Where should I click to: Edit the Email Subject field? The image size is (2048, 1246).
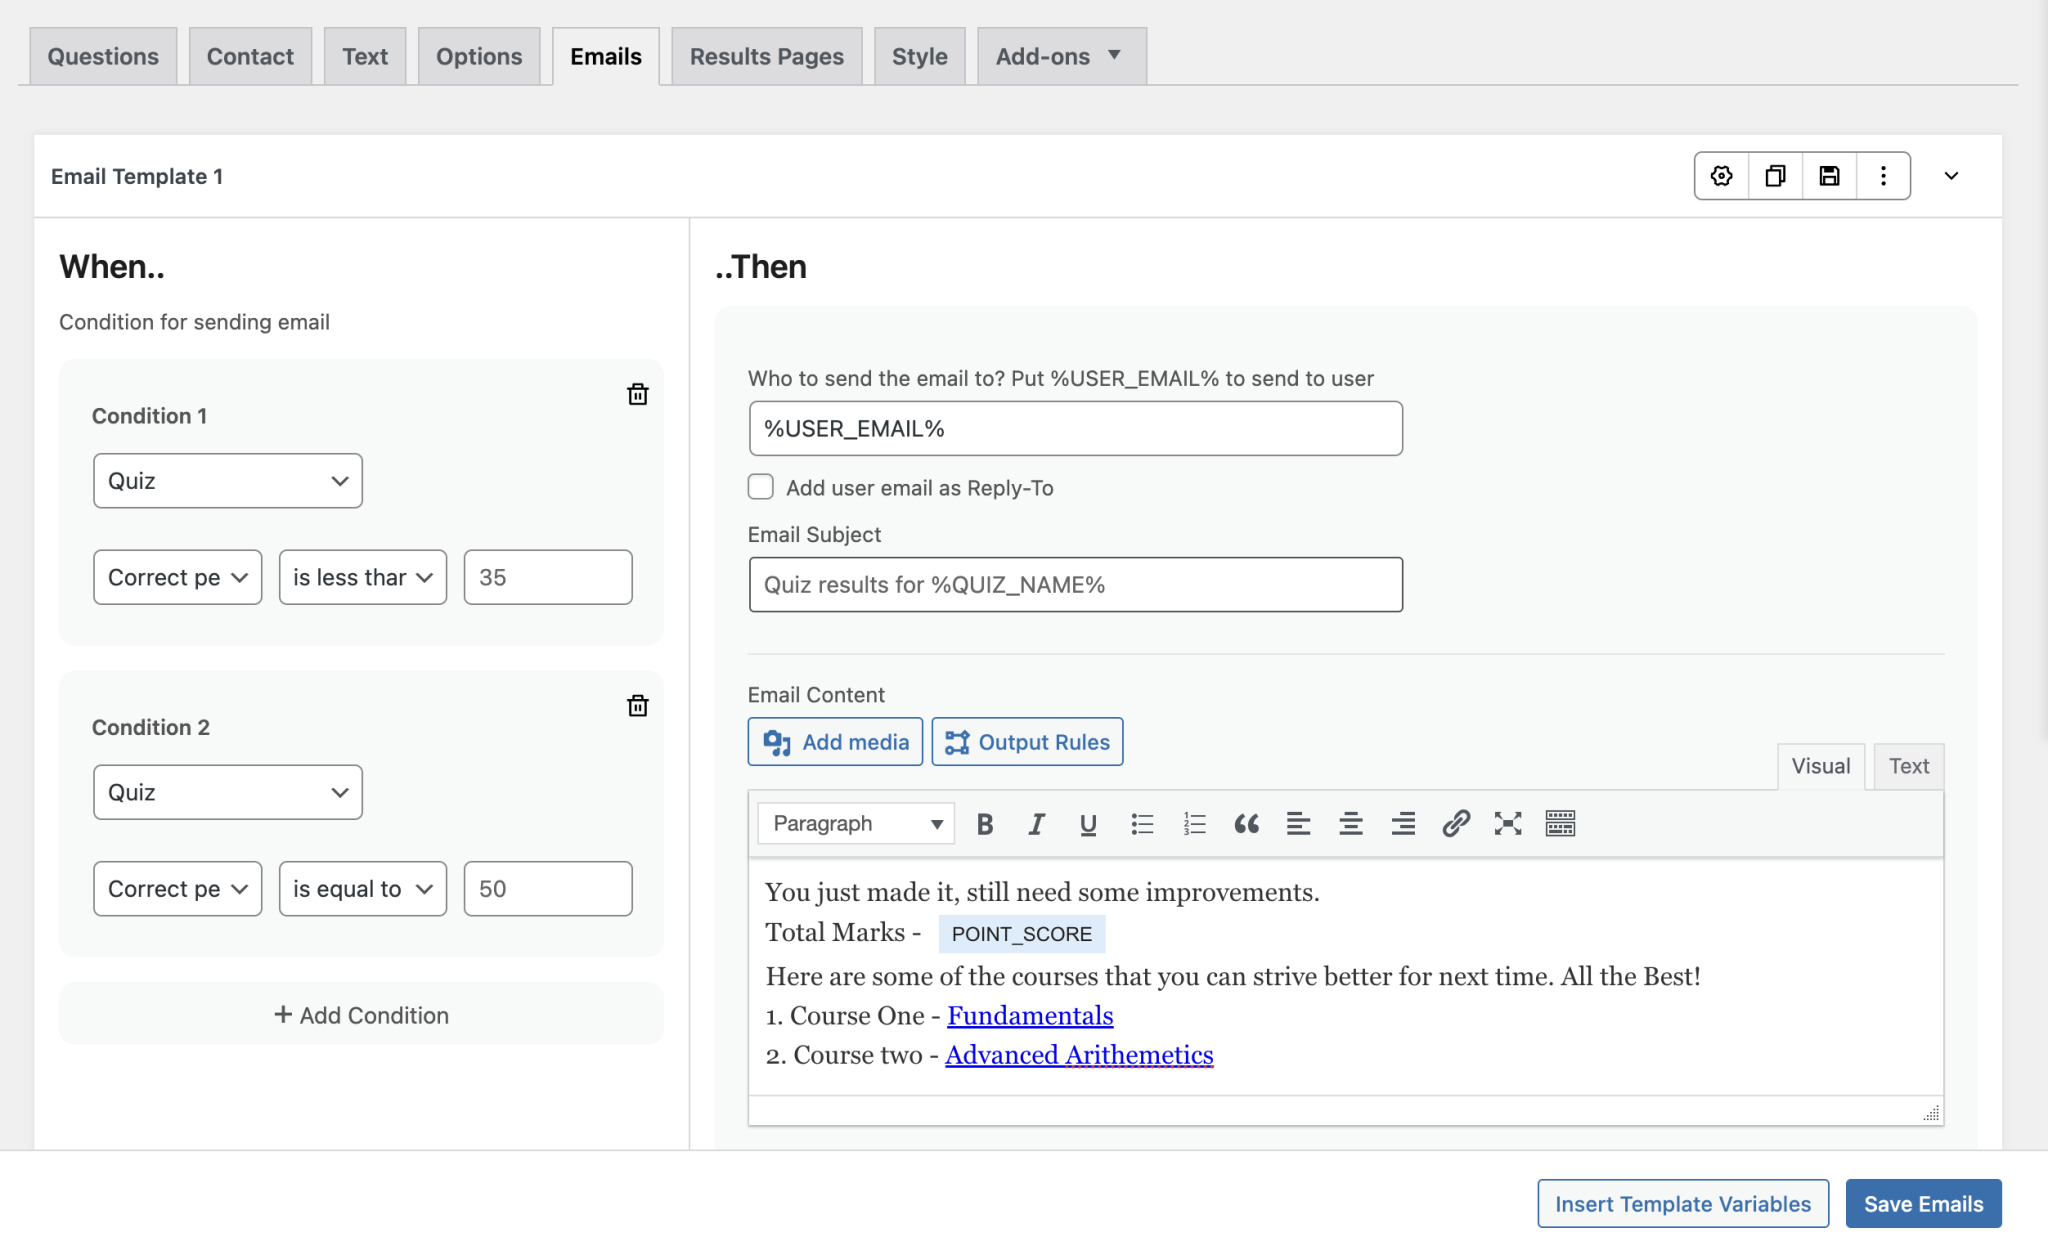pyautogui.click(x=1074, y=584)
